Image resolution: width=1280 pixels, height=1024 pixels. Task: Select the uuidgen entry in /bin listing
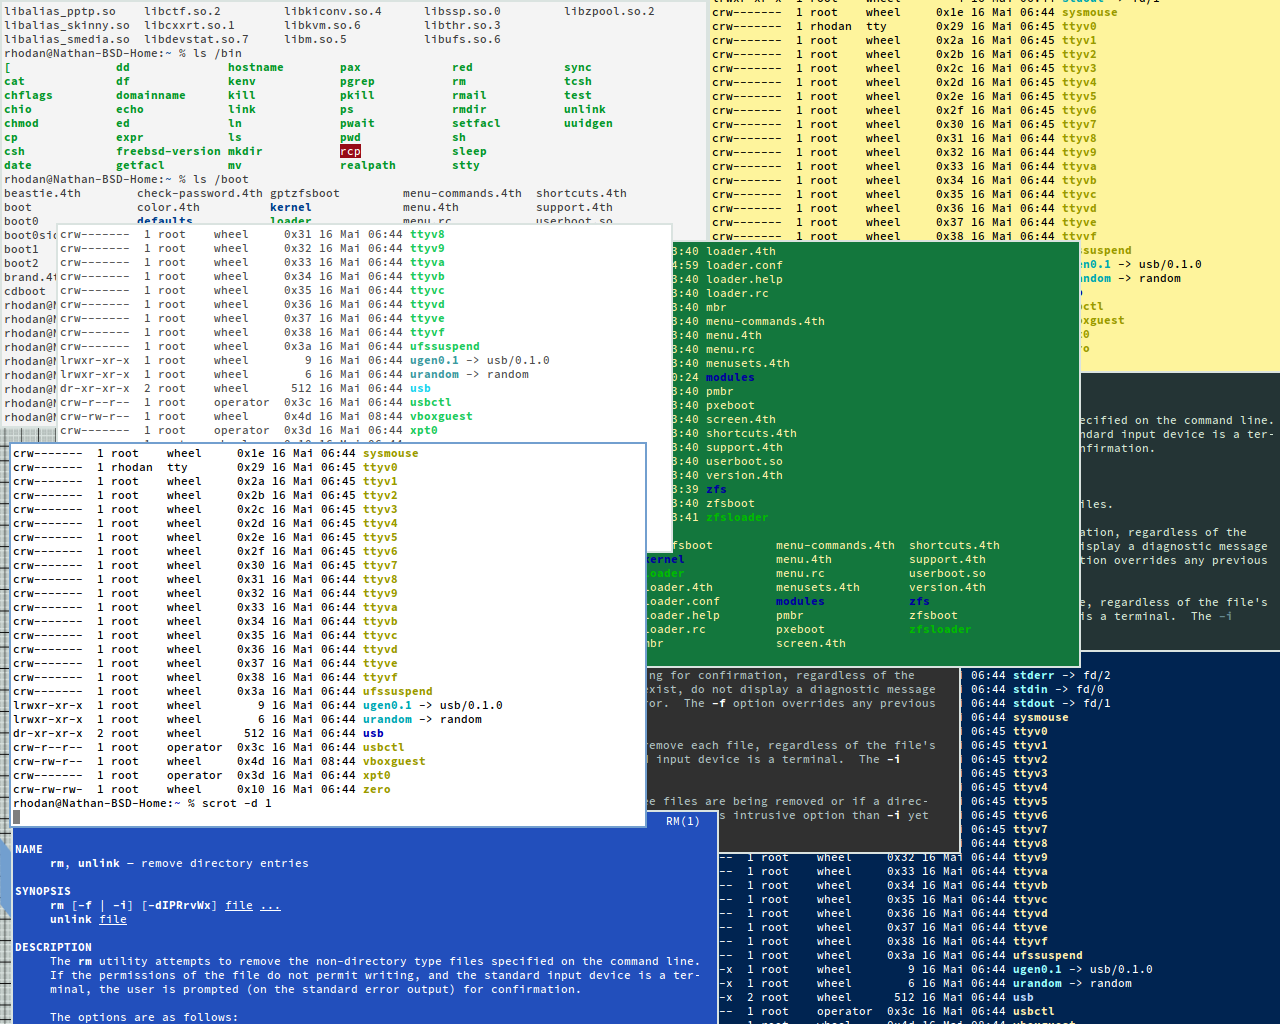pyautogui.click(x=588, y=124)
